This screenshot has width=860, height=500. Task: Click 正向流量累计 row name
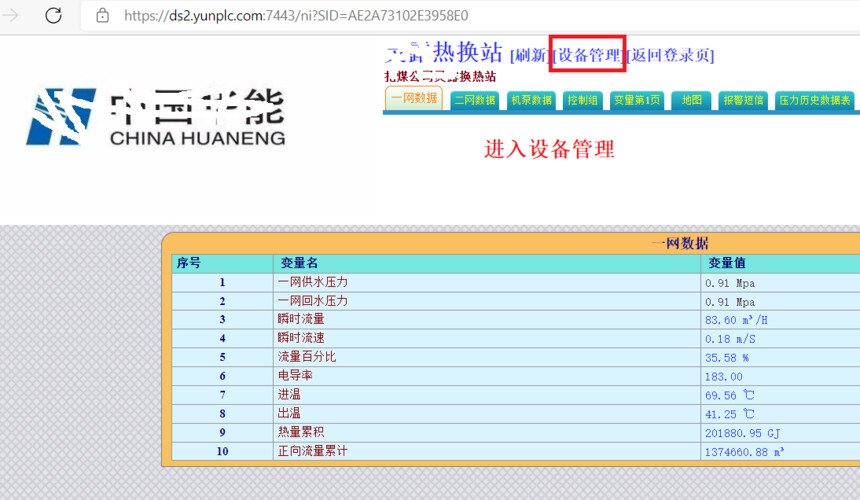pos(313,451)
